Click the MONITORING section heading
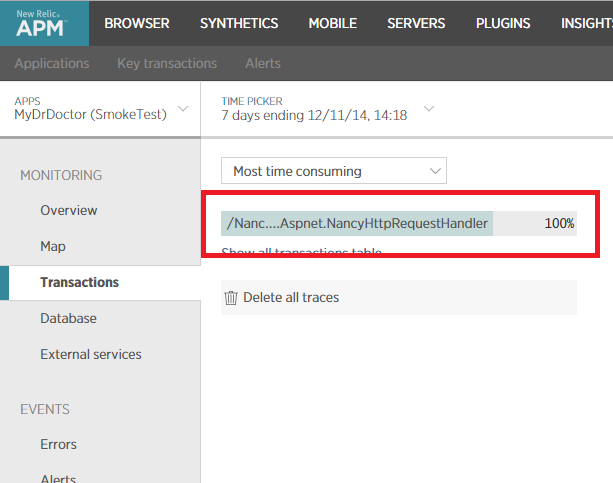Viewport: 613px width, 483px height. (61, 175)
